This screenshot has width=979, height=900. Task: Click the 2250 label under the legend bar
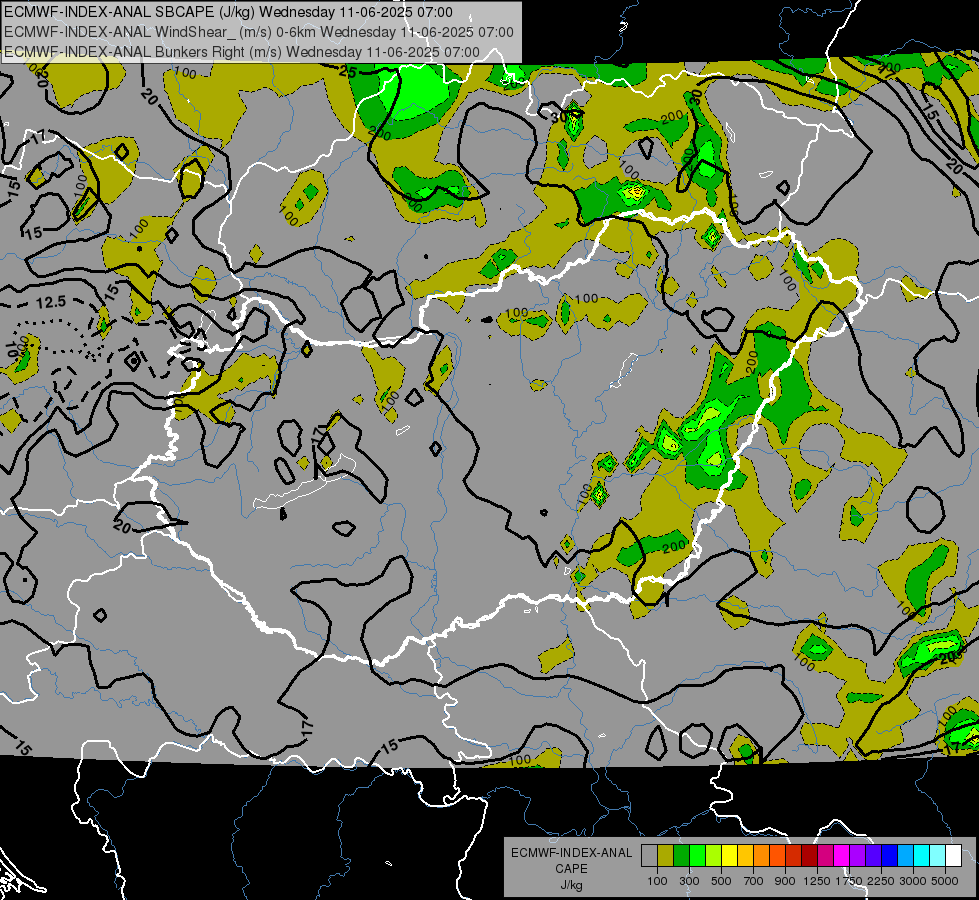[x=882, y=881]
